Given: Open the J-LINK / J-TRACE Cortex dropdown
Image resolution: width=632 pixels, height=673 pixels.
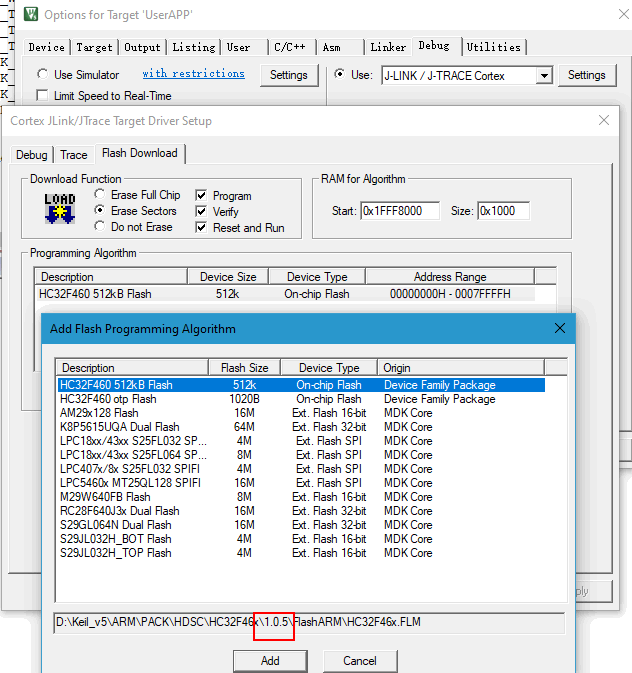Looking at the screenshot, I should [544, 76].
